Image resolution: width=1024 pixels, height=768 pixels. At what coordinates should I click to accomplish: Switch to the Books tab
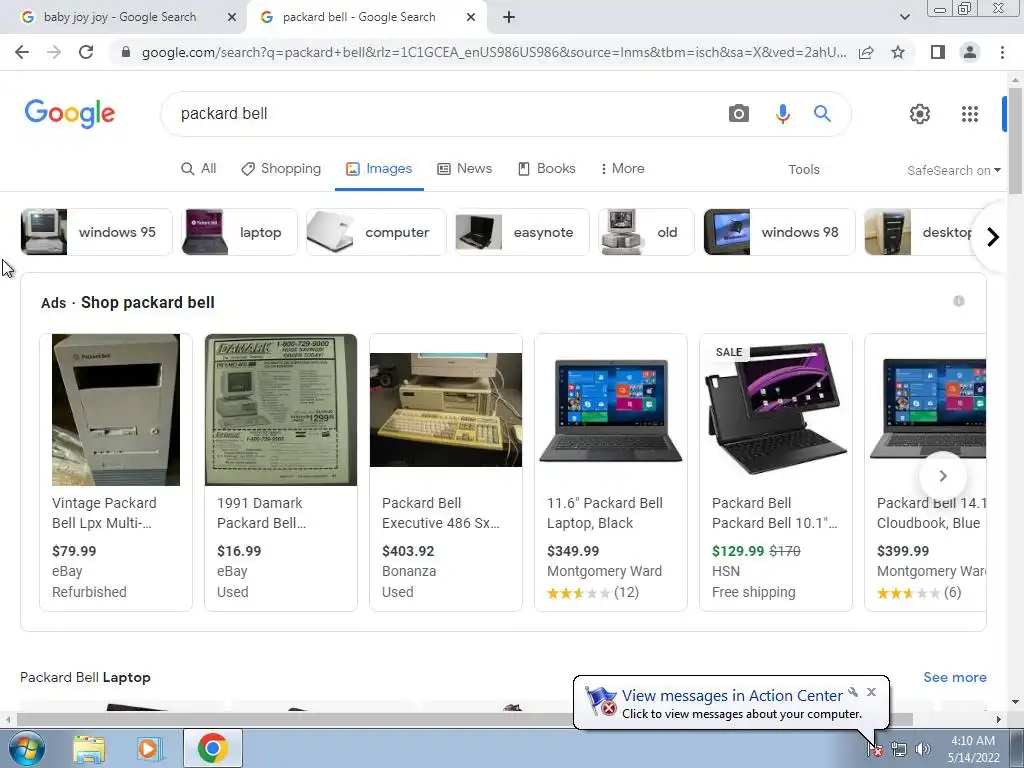[x=547, y=168]
